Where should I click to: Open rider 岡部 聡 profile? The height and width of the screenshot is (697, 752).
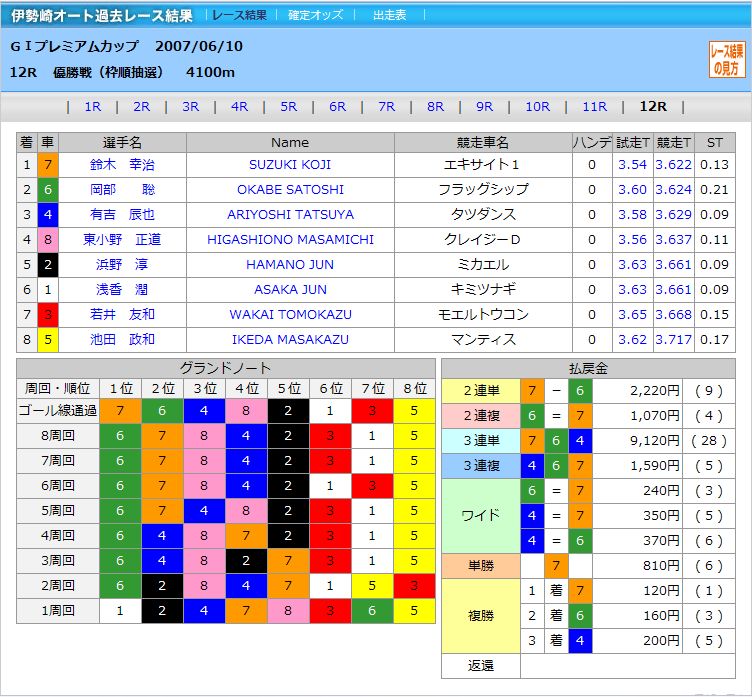pos(122,190)
